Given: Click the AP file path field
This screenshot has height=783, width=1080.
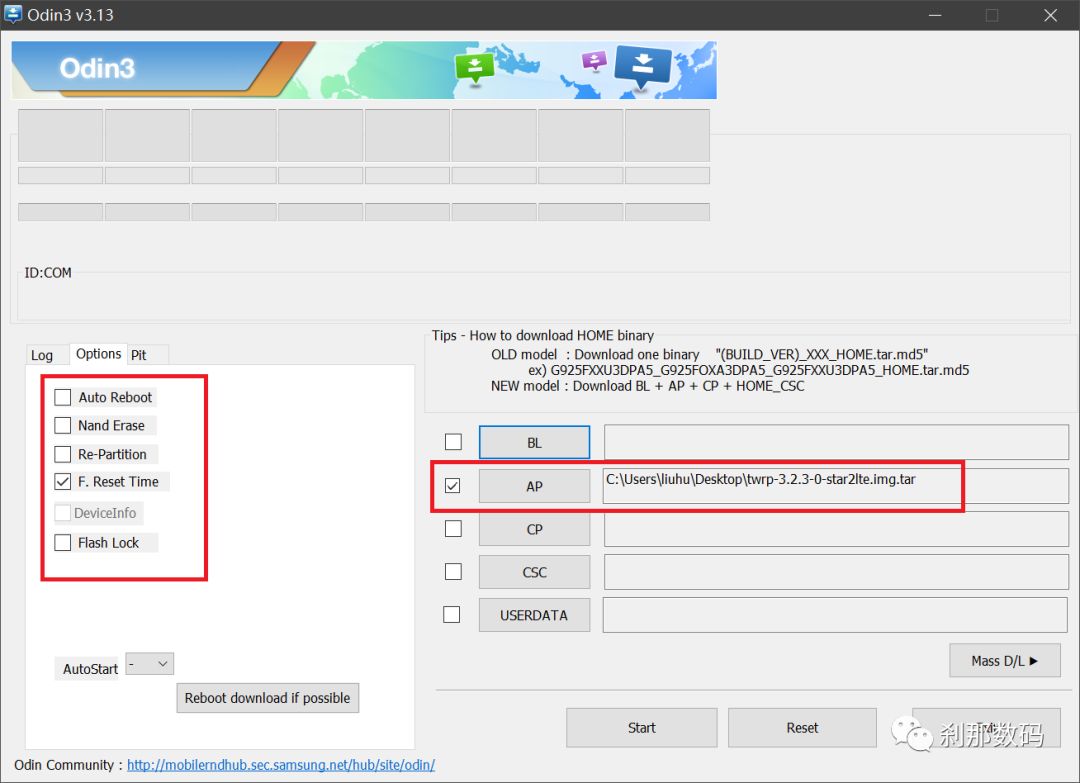Looking at the screenshot, I should coord(780,486).
